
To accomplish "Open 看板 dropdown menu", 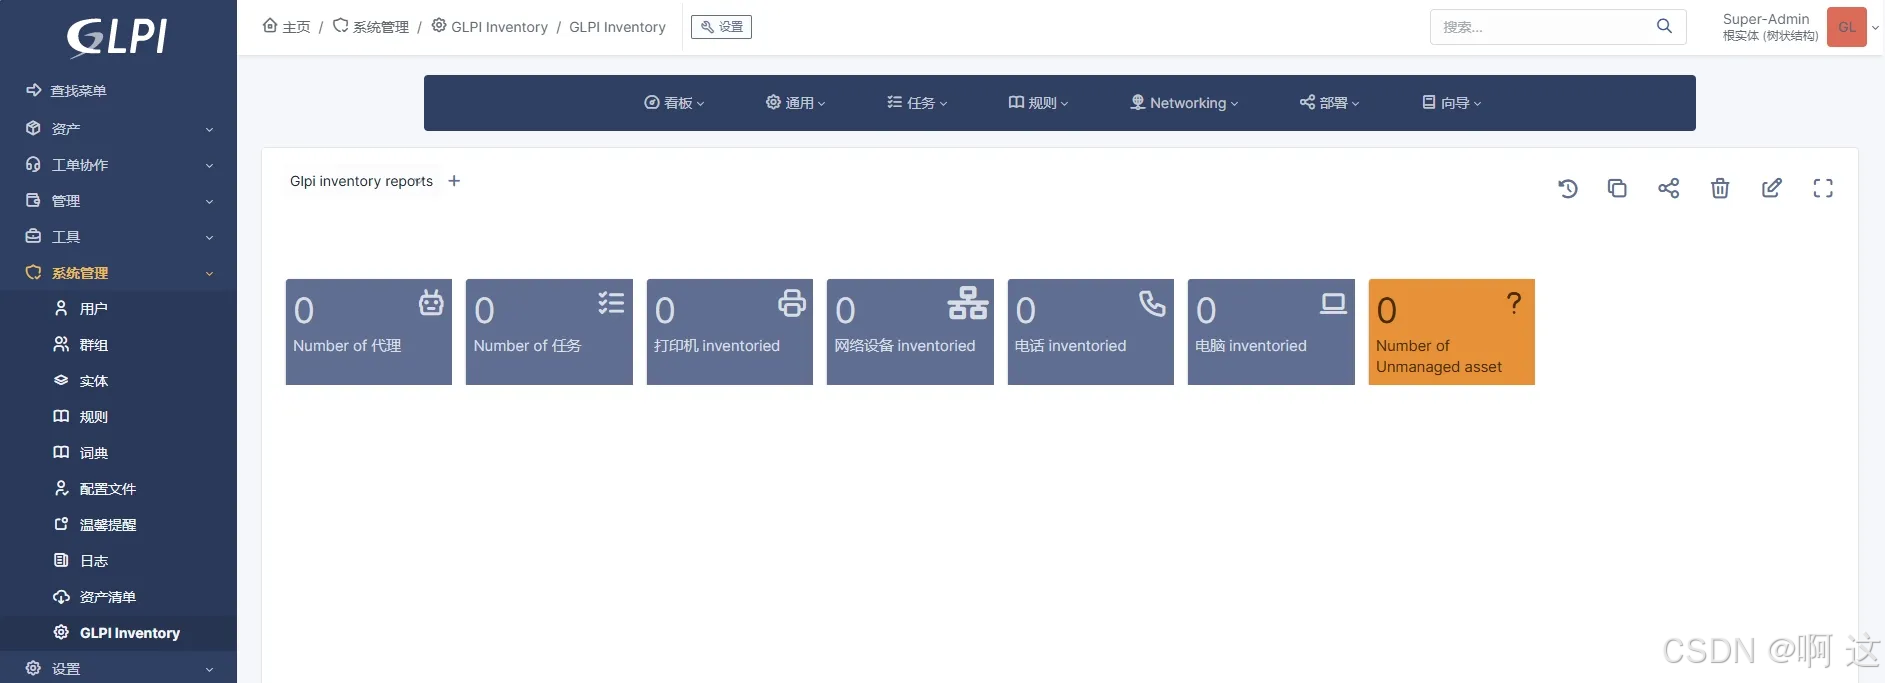I will point(674,103).
